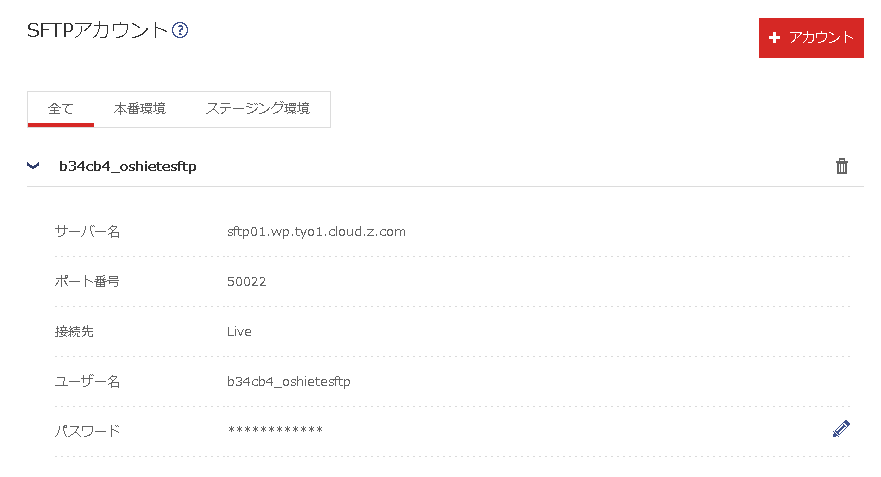Click the ユーザー名 label

[x=87, y=381]
